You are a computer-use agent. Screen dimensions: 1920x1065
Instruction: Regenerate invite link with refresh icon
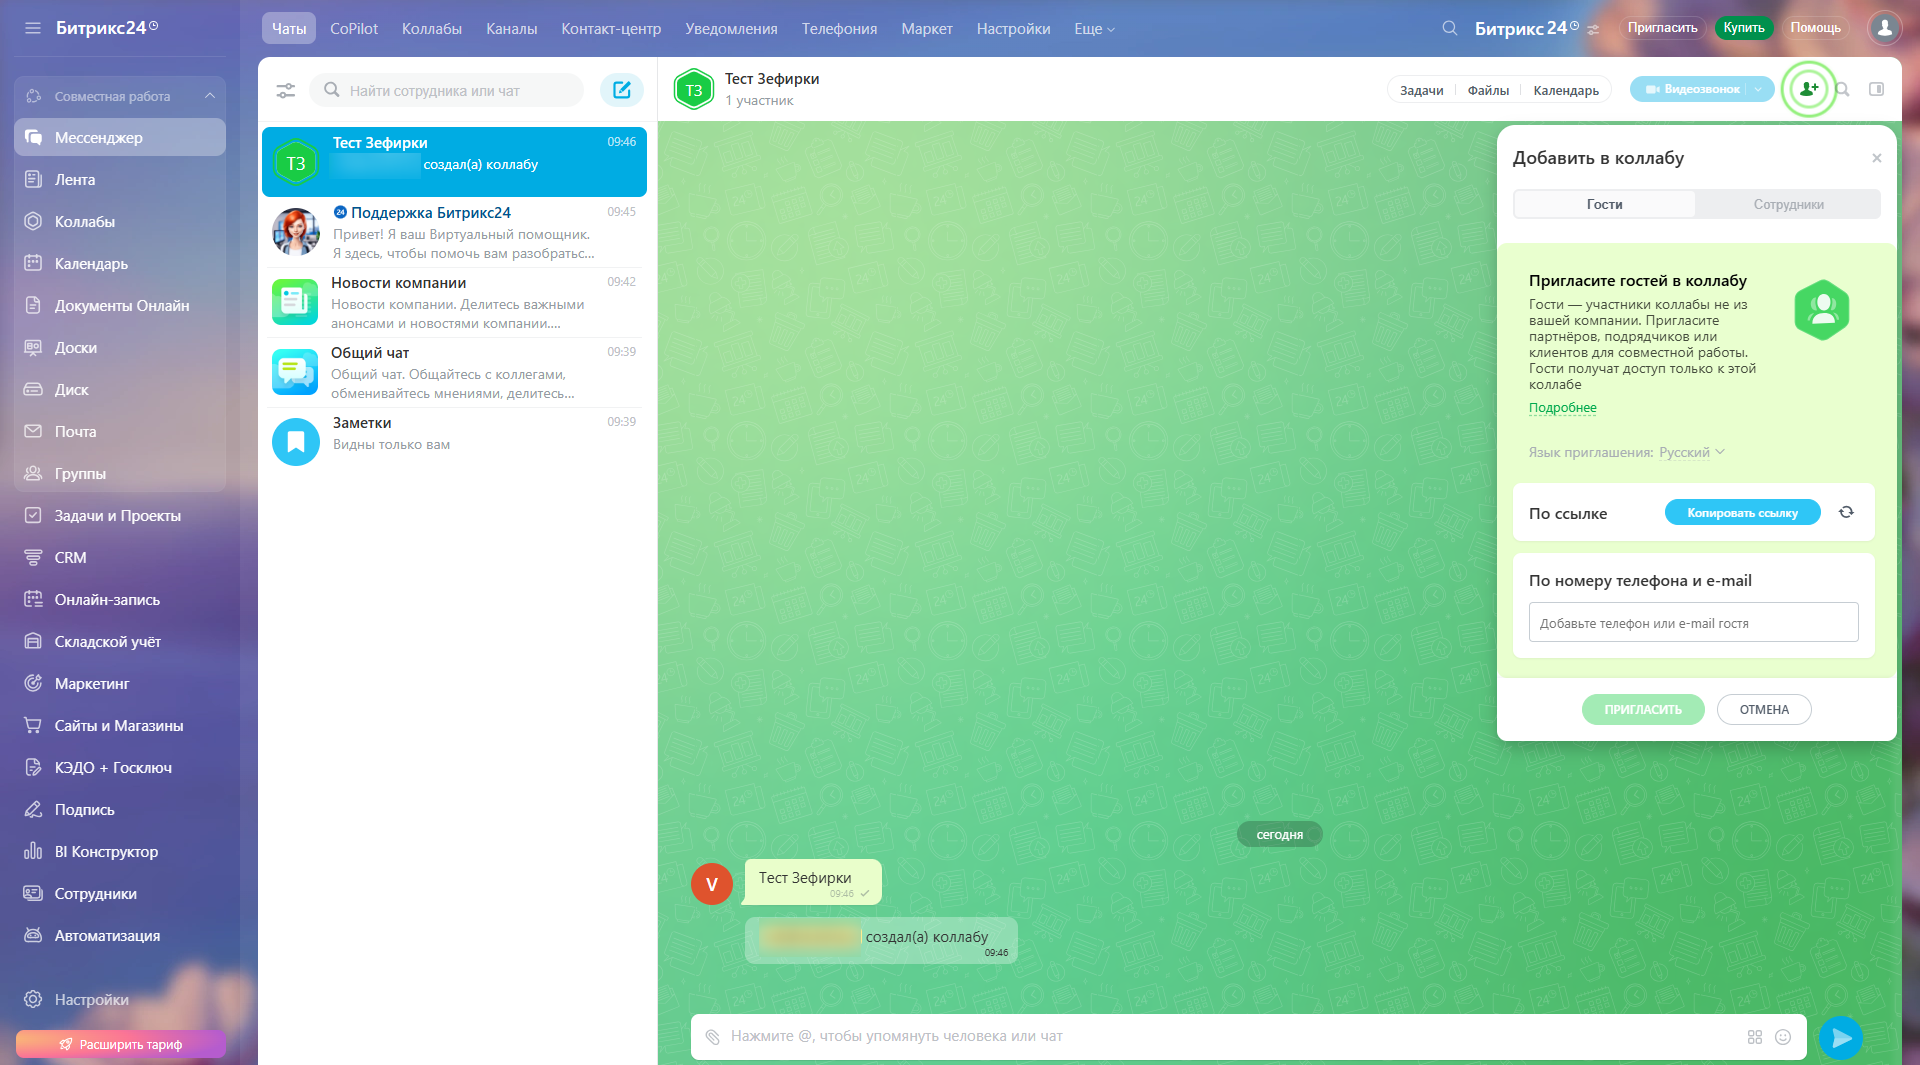(x=1846, y=512)
